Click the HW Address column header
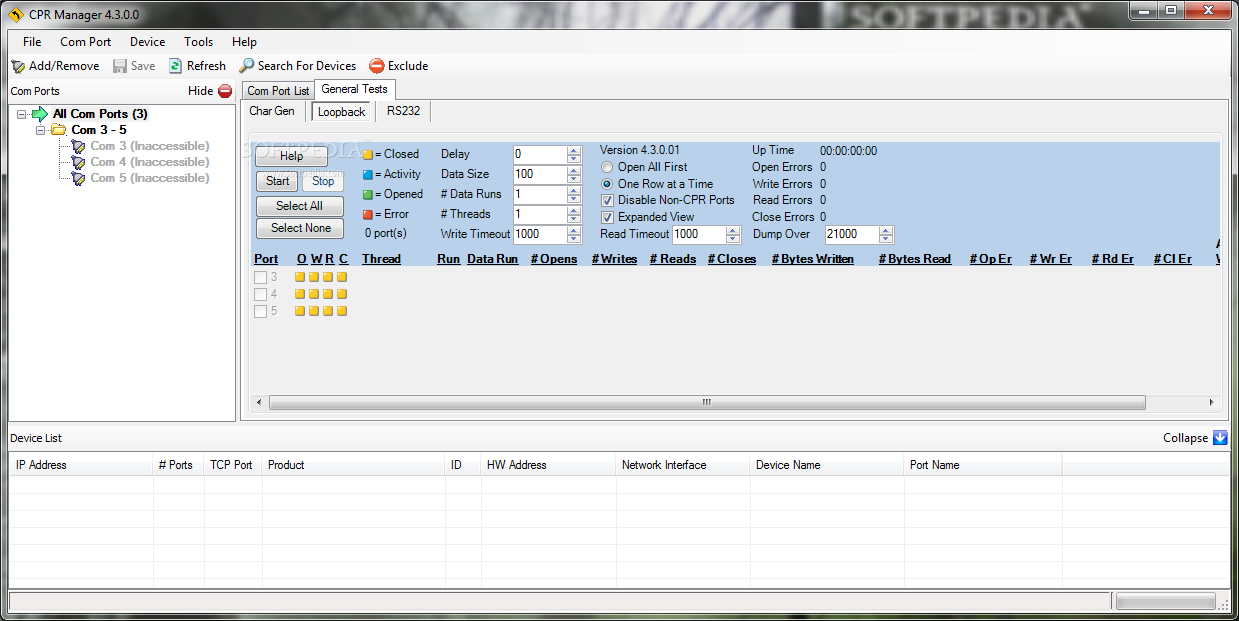1239x621 pixels. point(547,465)
